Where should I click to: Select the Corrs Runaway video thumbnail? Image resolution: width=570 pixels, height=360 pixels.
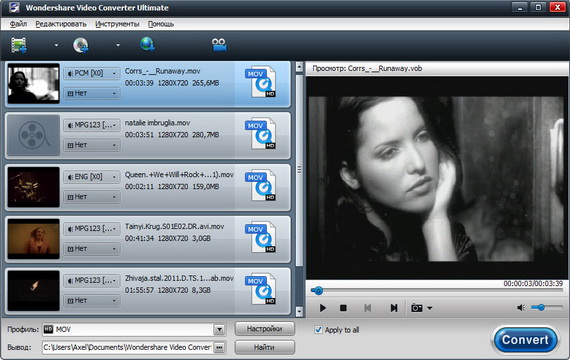click(33, 84)
